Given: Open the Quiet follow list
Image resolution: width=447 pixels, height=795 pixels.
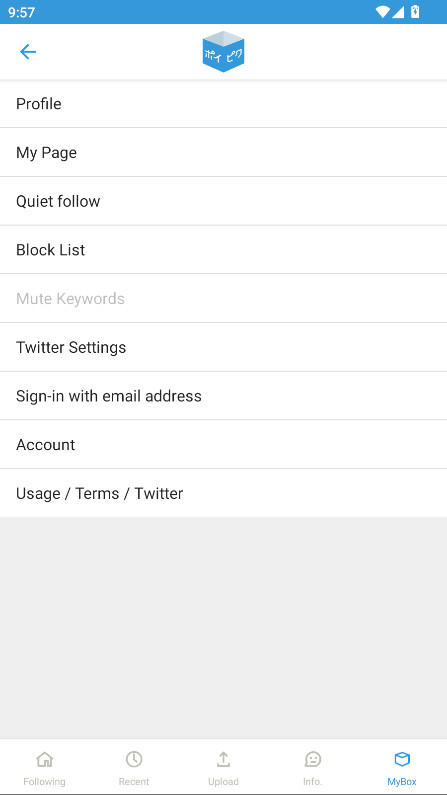Looking at the screenshot, I should pyautogui.click(x=224, y=201).
